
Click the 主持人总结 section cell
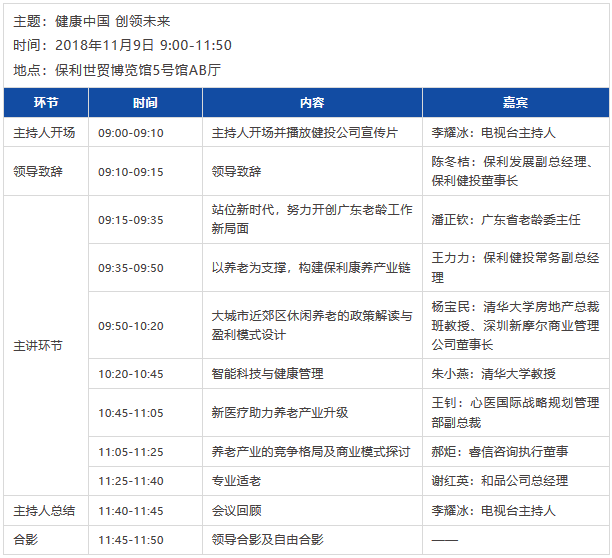click(44, 510)
